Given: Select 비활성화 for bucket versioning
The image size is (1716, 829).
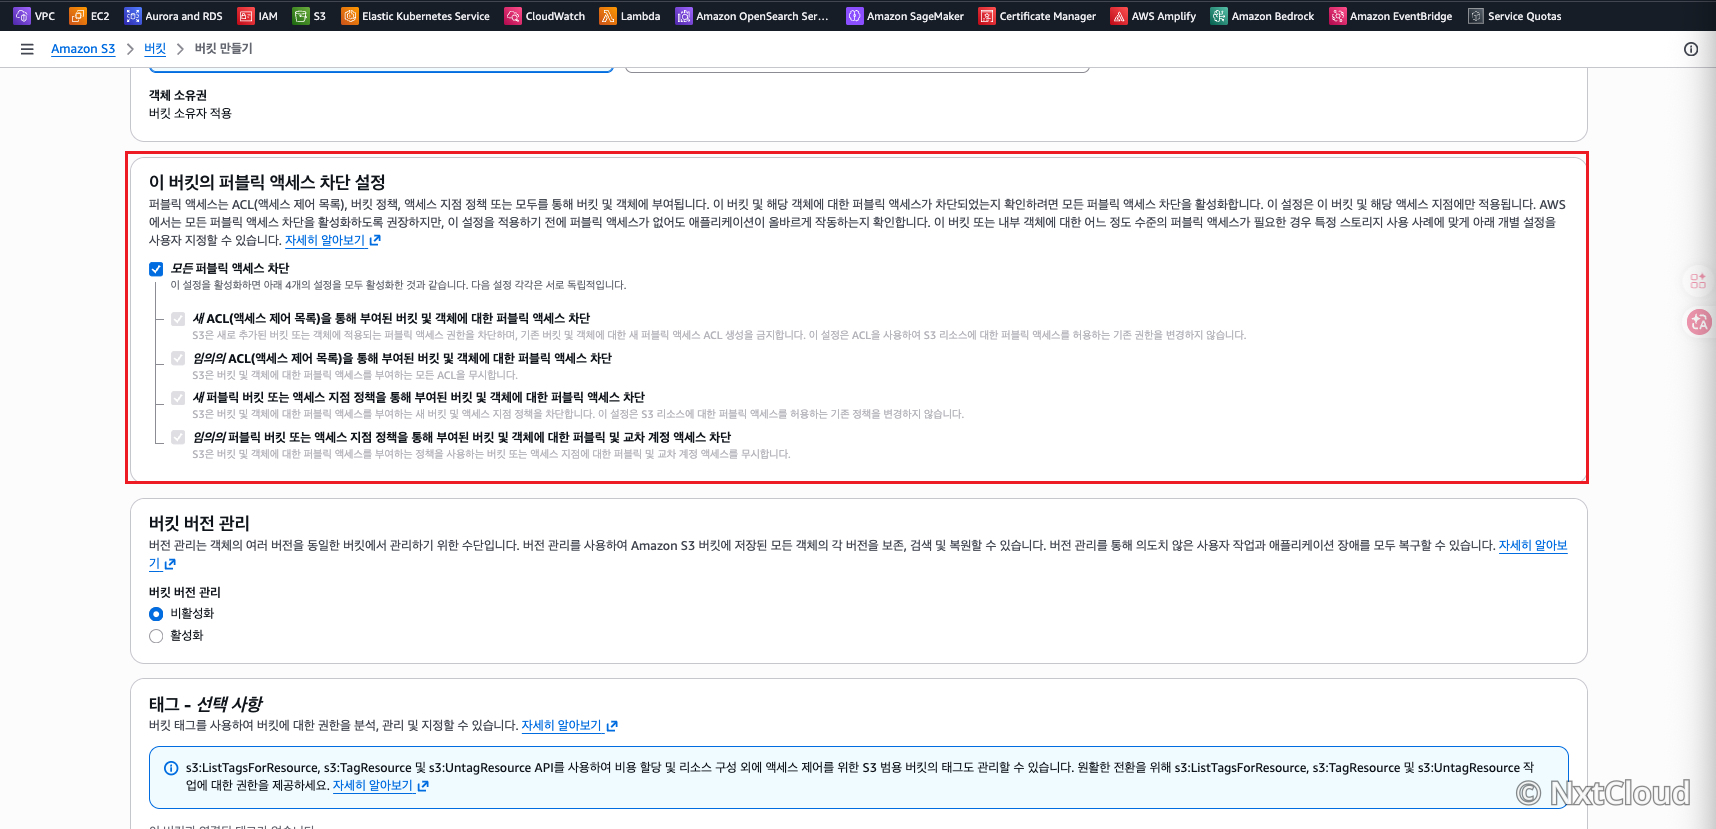Looking at the screenshot, I should click(x=156, y=614).
